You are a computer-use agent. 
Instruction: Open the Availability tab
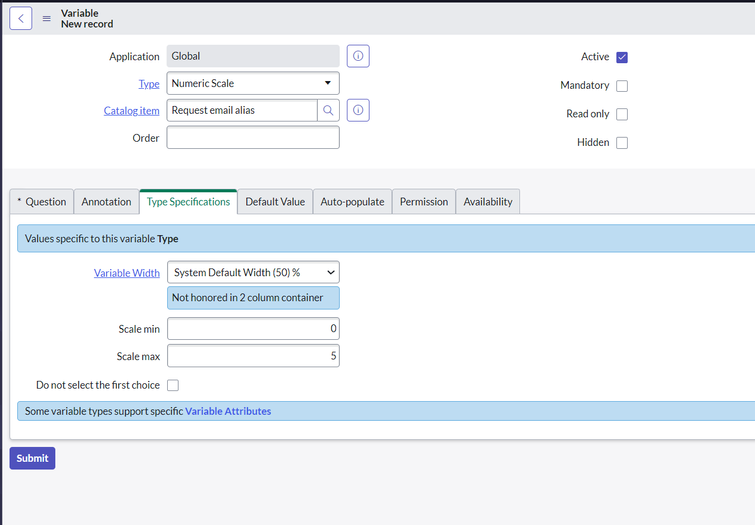pyautogui.click(x=488, y=202)
